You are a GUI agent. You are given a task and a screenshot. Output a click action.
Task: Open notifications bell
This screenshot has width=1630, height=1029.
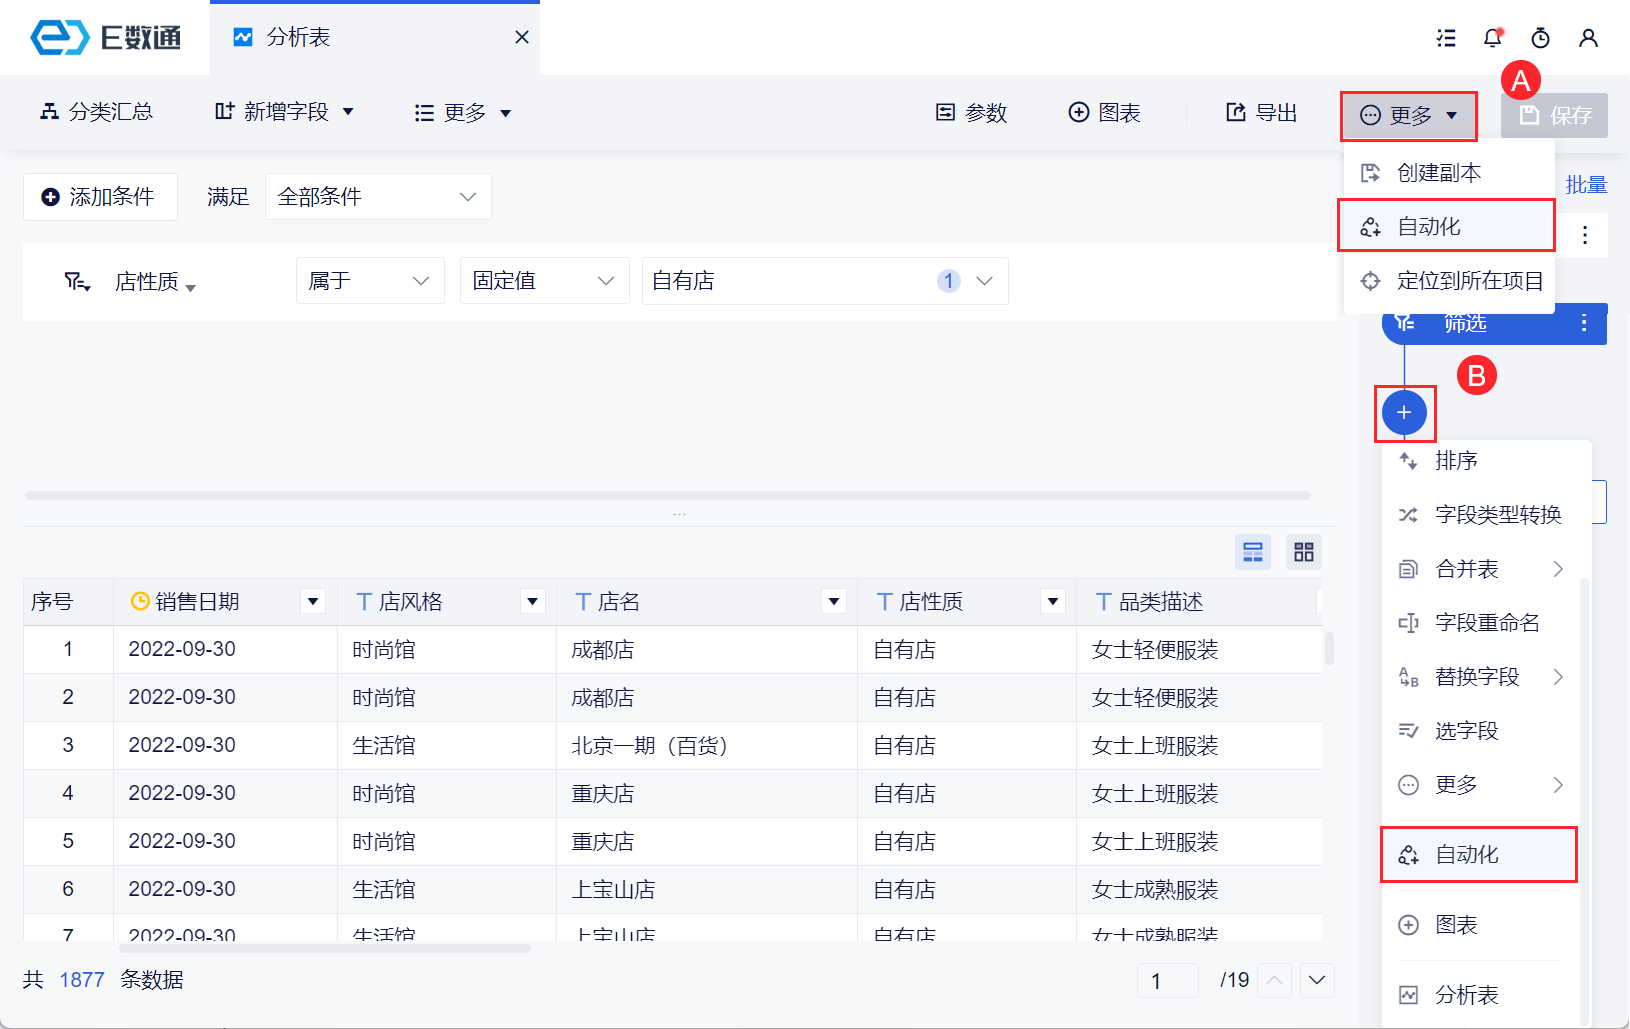click(x=1493, y=38)
